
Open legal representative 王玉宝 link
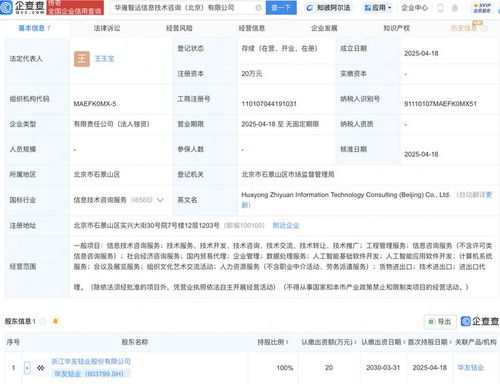pyautogui.click(x=104, y=59)
